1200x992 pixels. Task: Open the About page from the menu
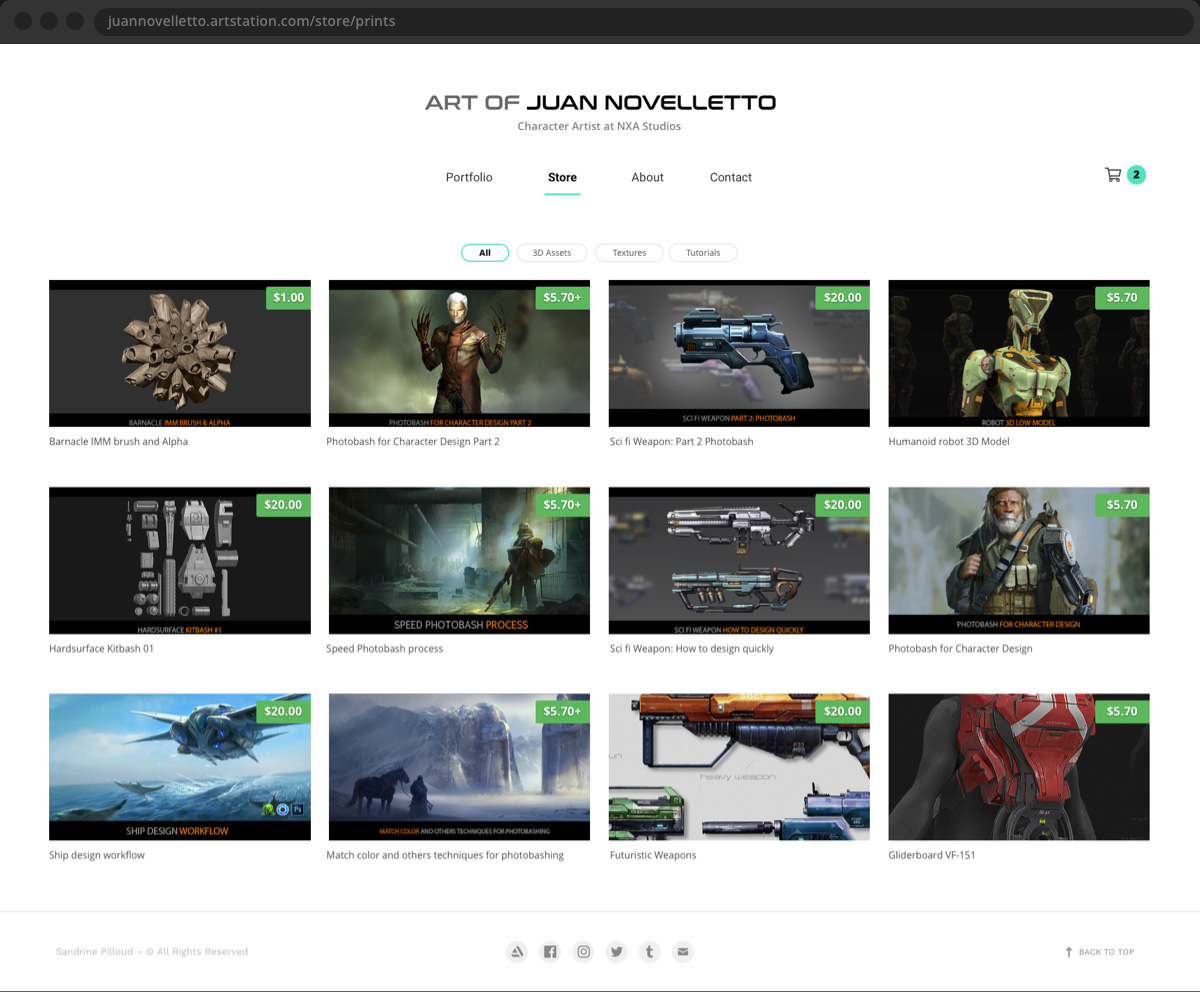(x=647, y=177)
